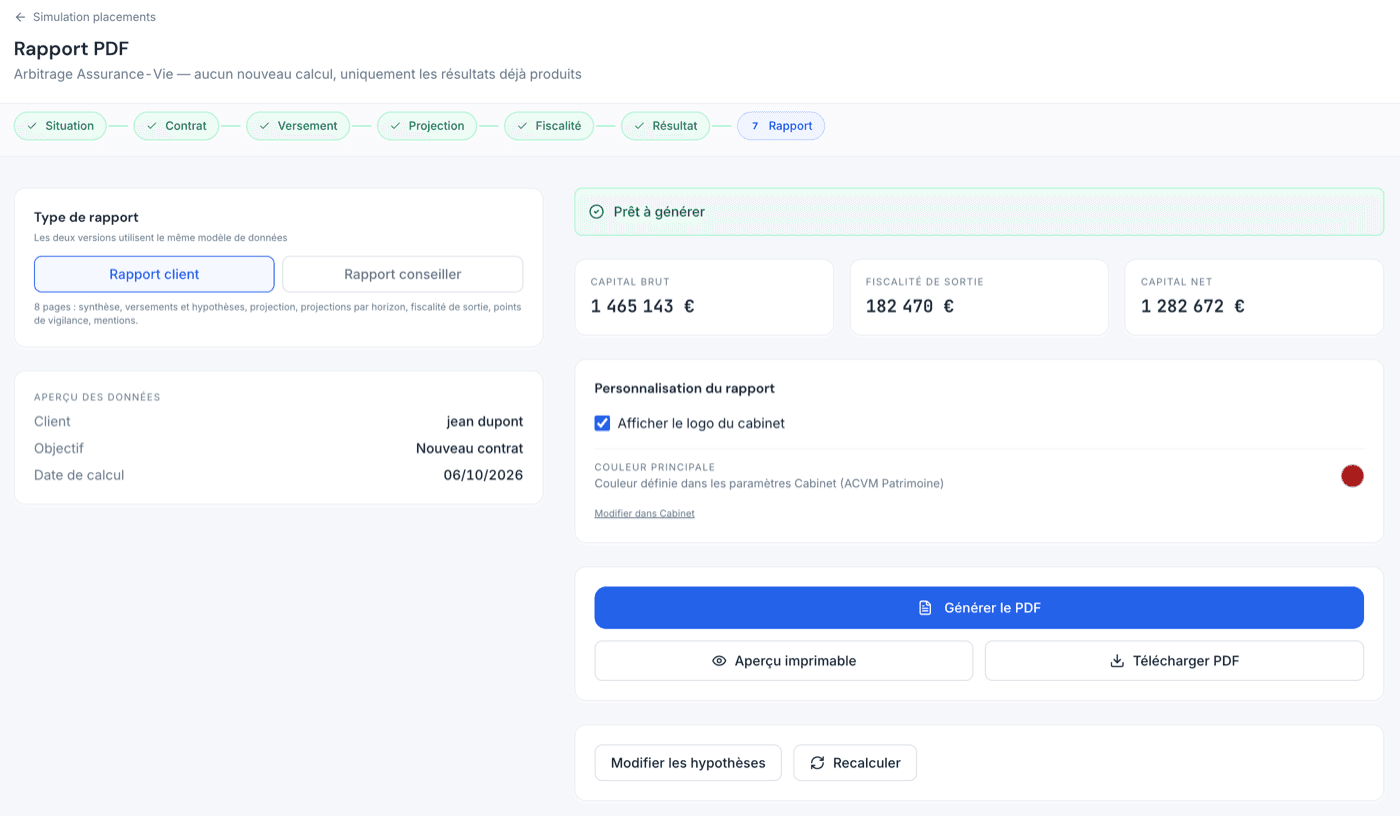Choose the Rapport client report type
1400x816 pixels.
point(154,274)
